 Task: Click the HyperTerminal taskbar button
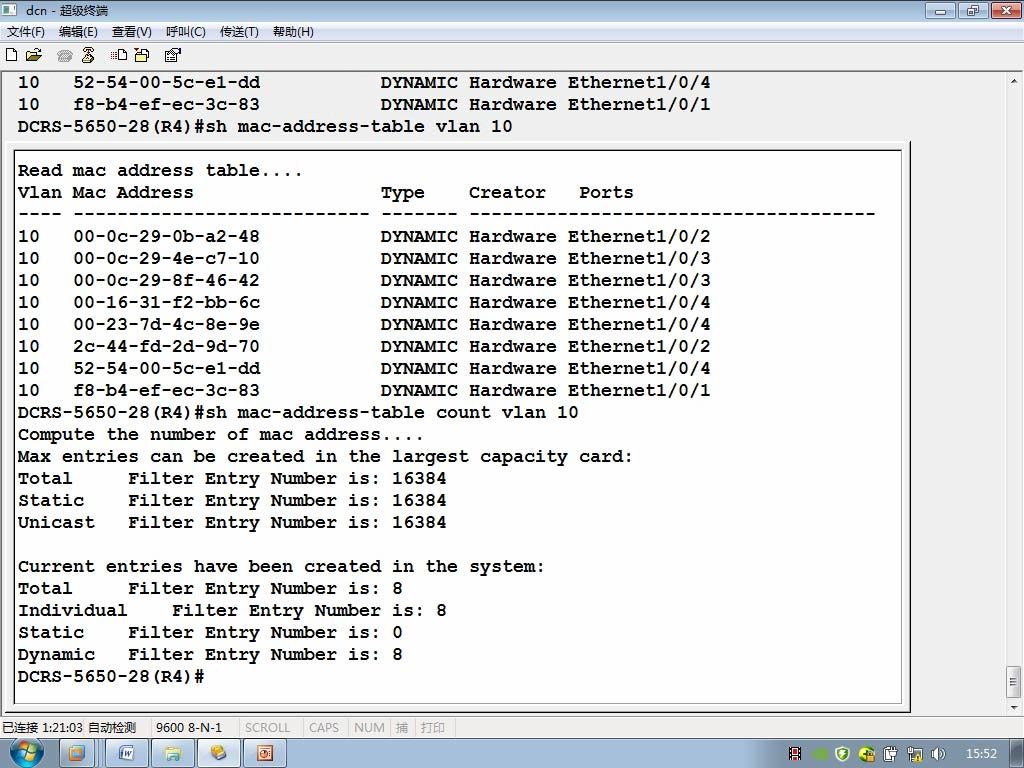218,754
